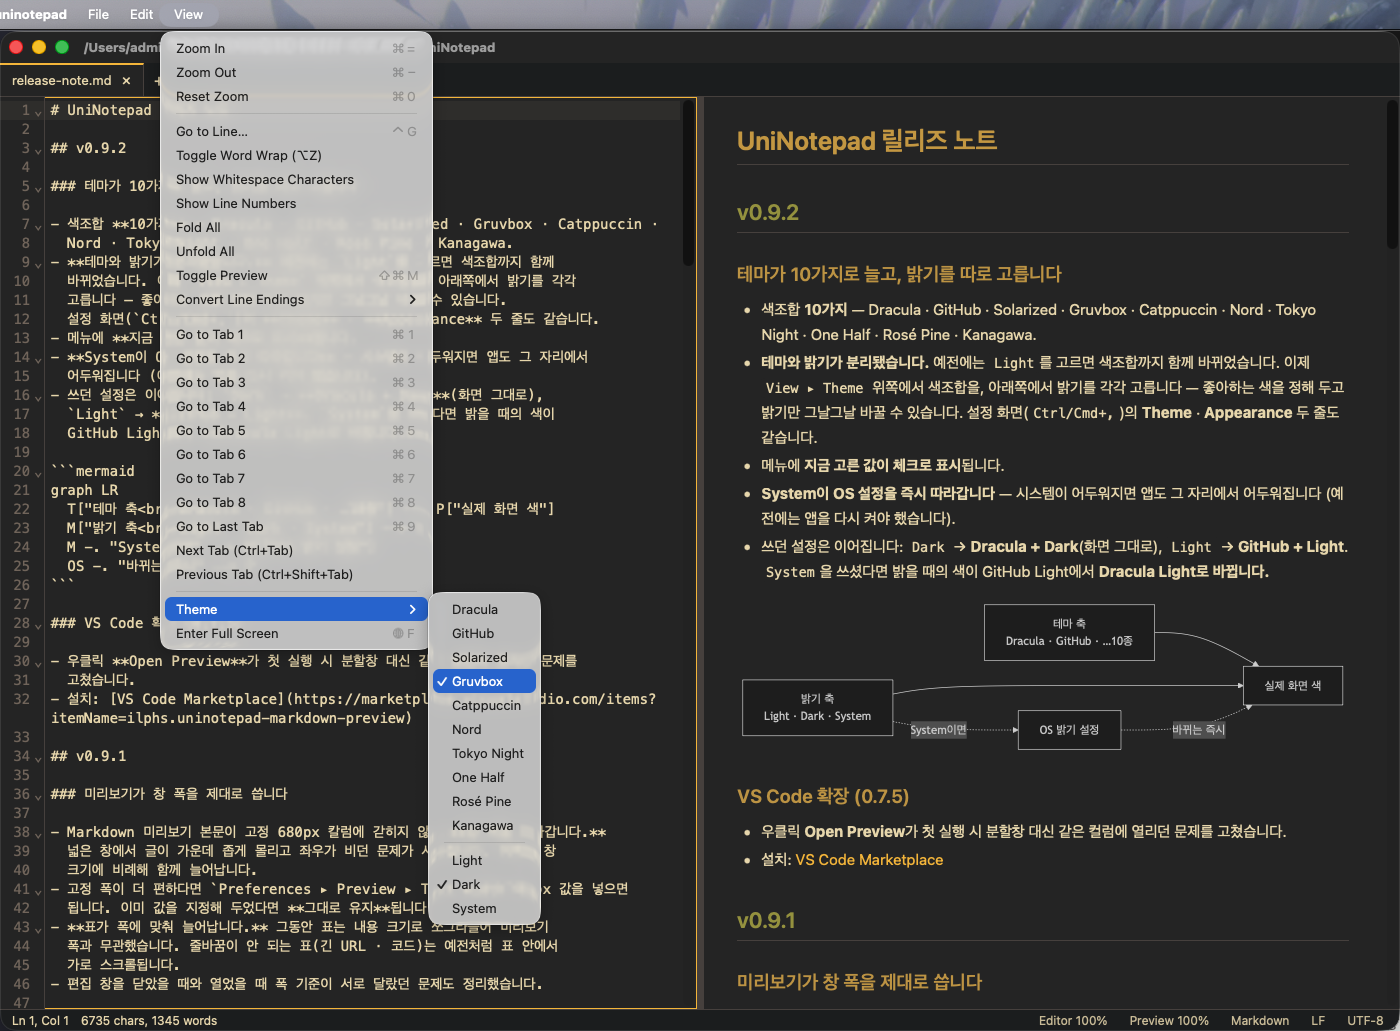Click Editor 100% zoom in status bar

pyautogui.click(x=1072, y=1021)
